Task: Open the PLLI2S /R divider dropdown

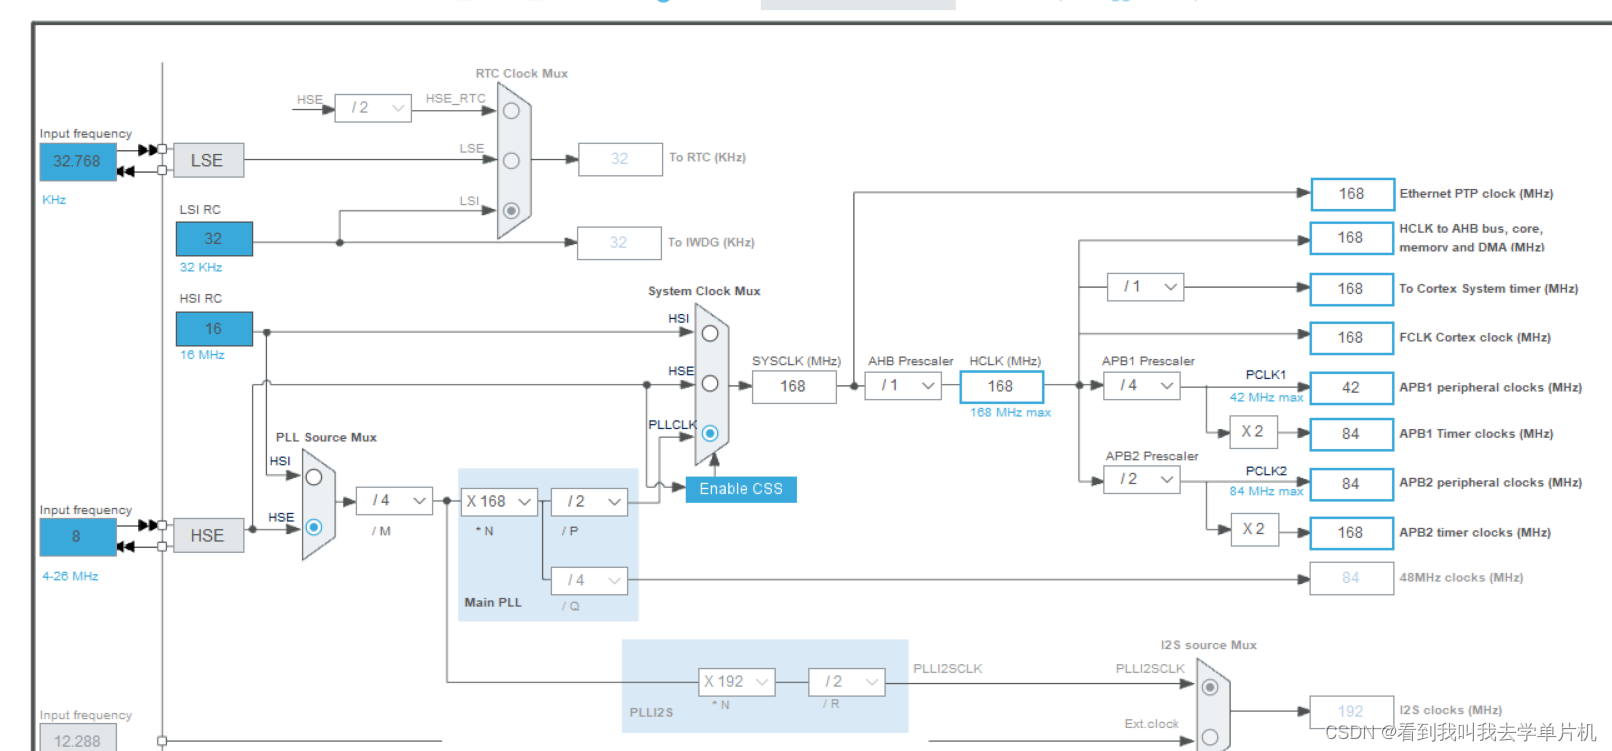Action: point(847,682)
